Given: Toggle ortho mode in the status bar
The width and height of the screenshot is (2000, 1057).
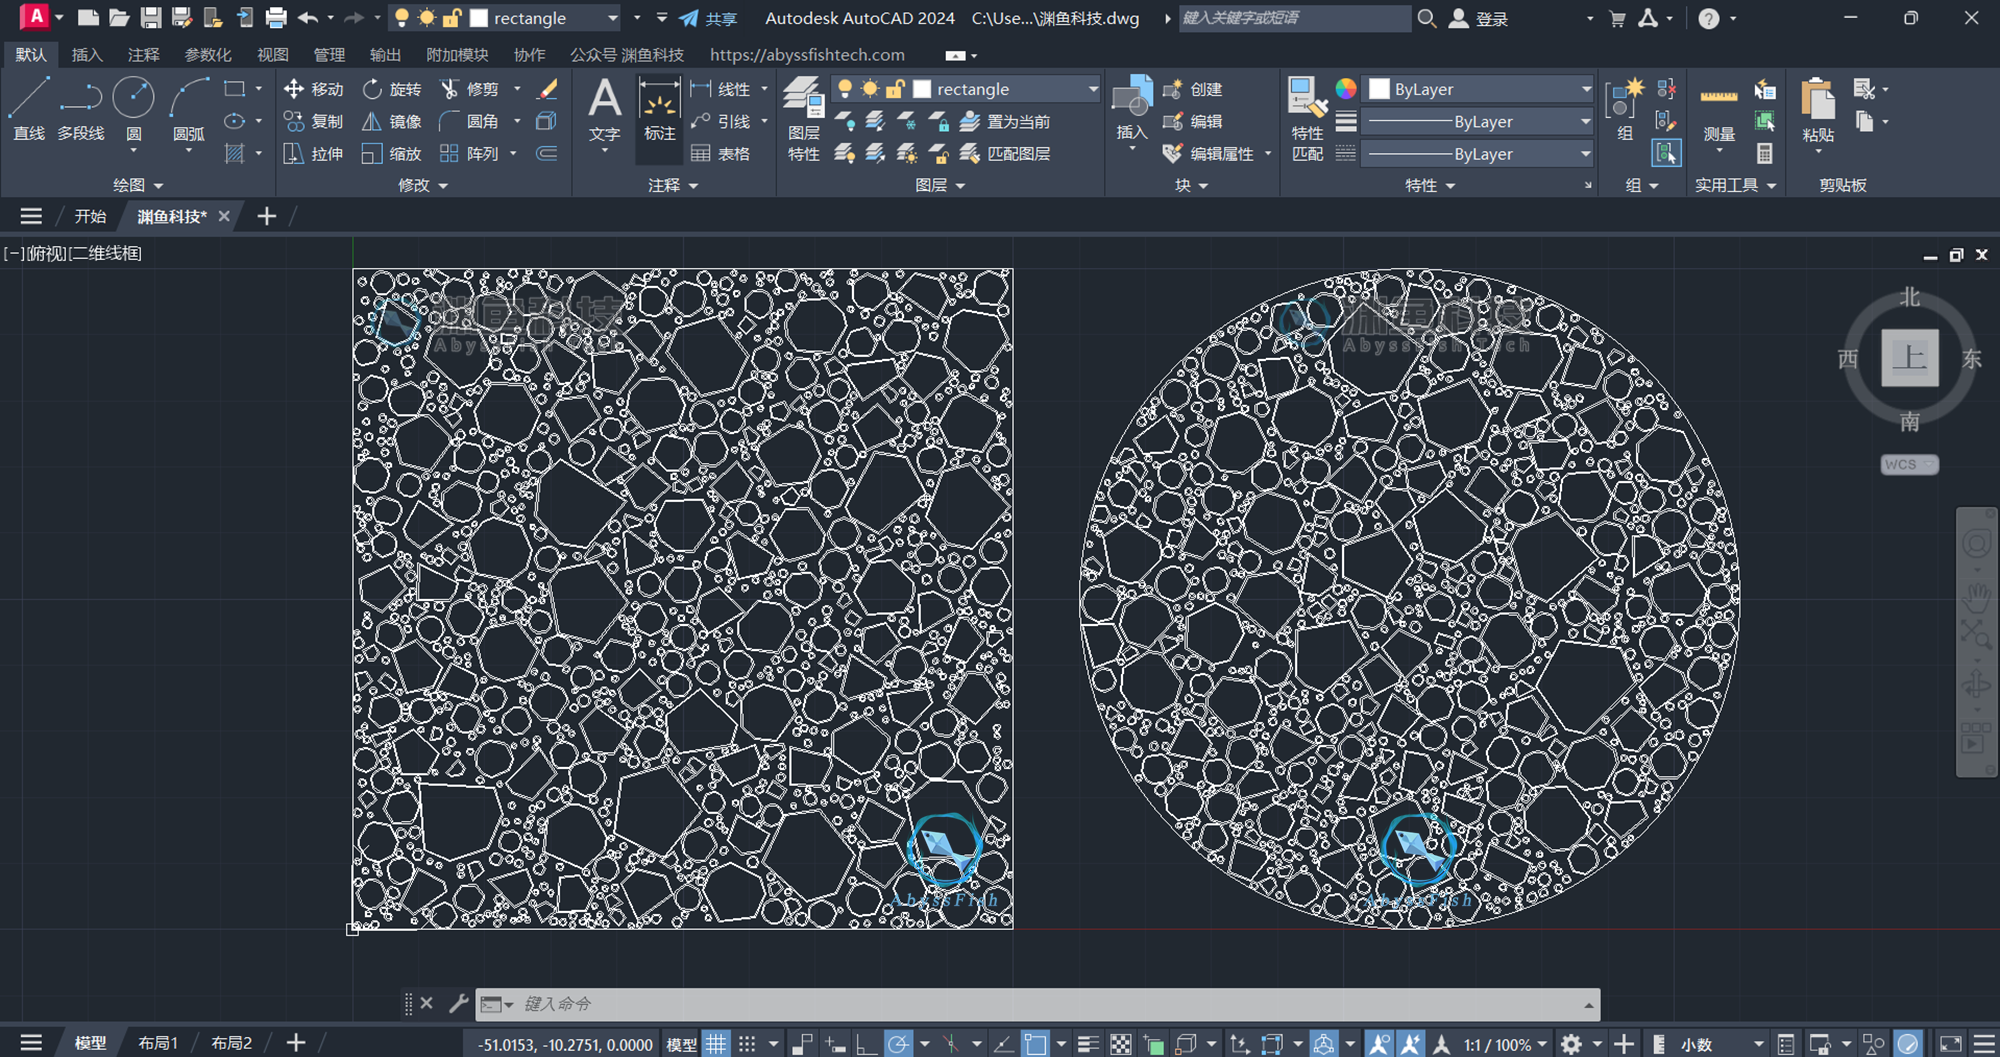Looking at the screenshot, I should tap(866, 1044).
